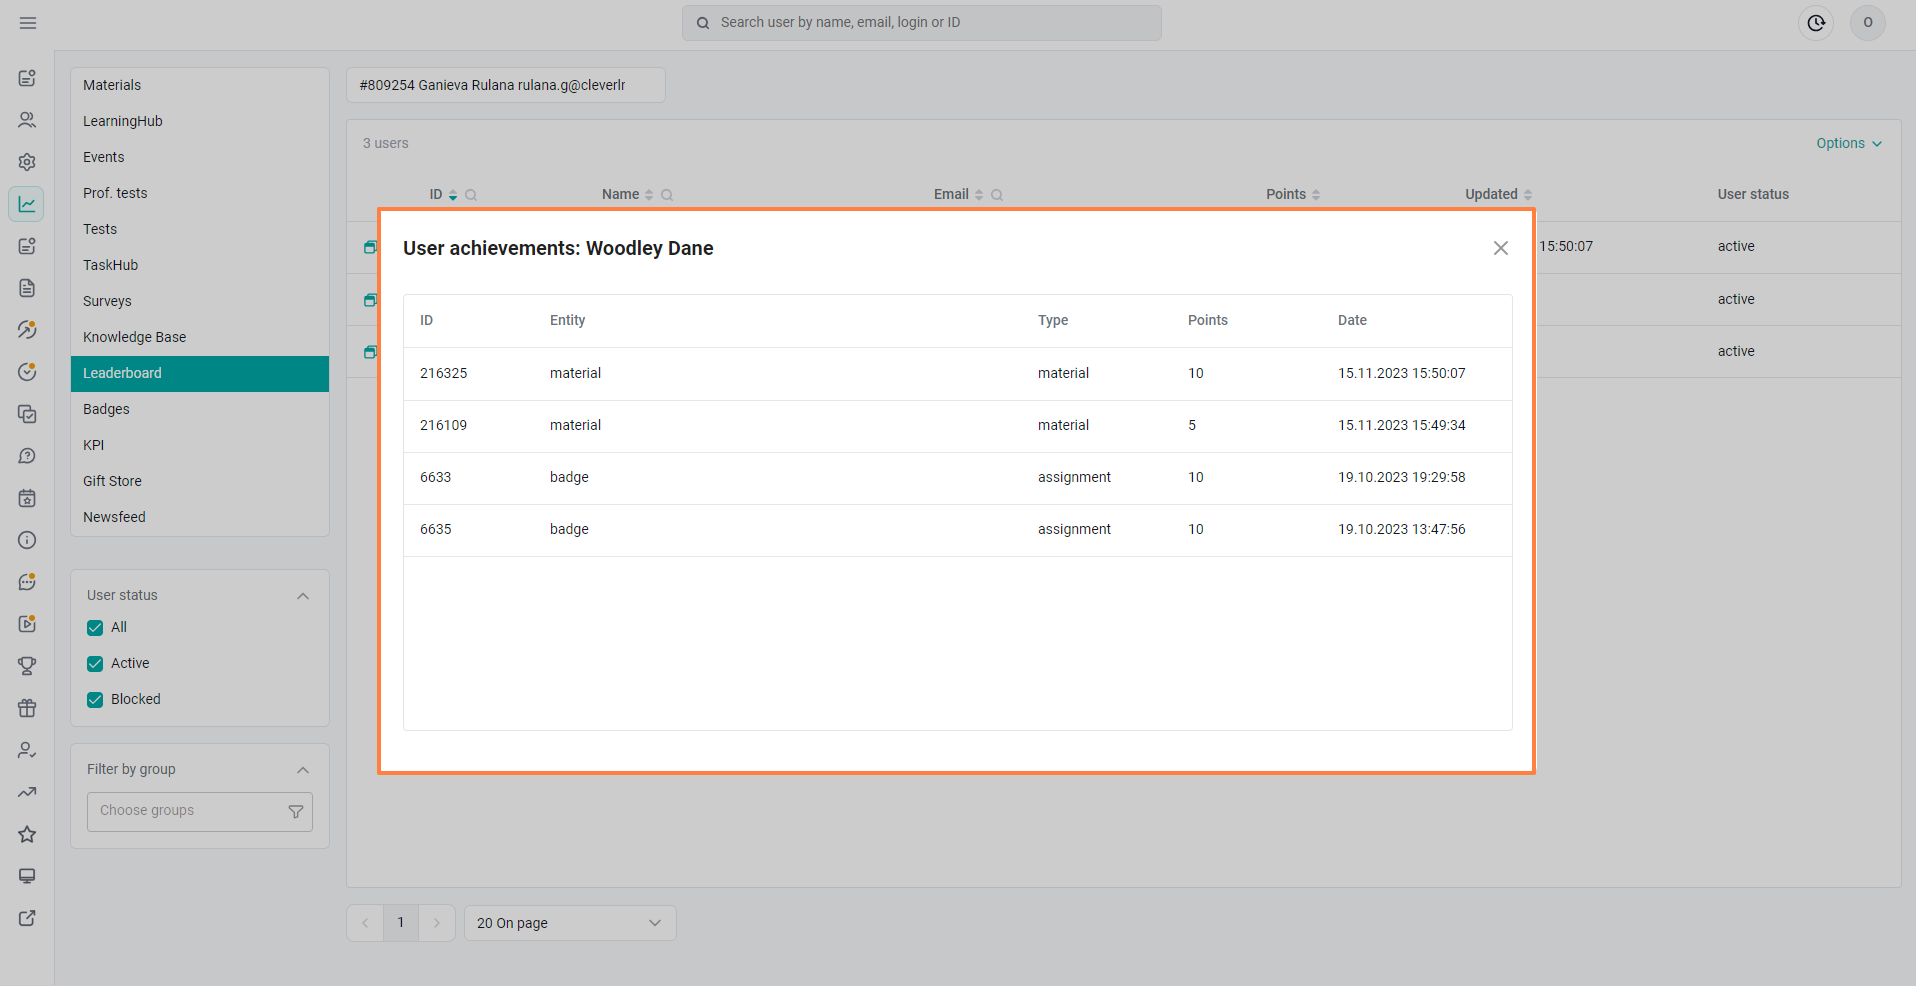Open search for Name column
This screenshot has height=986, width=1916.
coord(667,195)
